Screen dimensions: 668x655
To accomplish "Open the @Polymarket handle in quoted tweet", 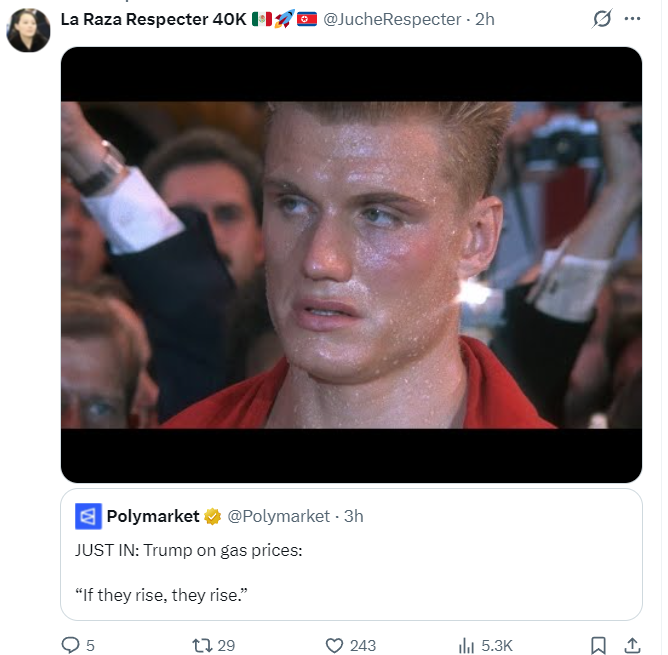I will (x=278, y=516).
